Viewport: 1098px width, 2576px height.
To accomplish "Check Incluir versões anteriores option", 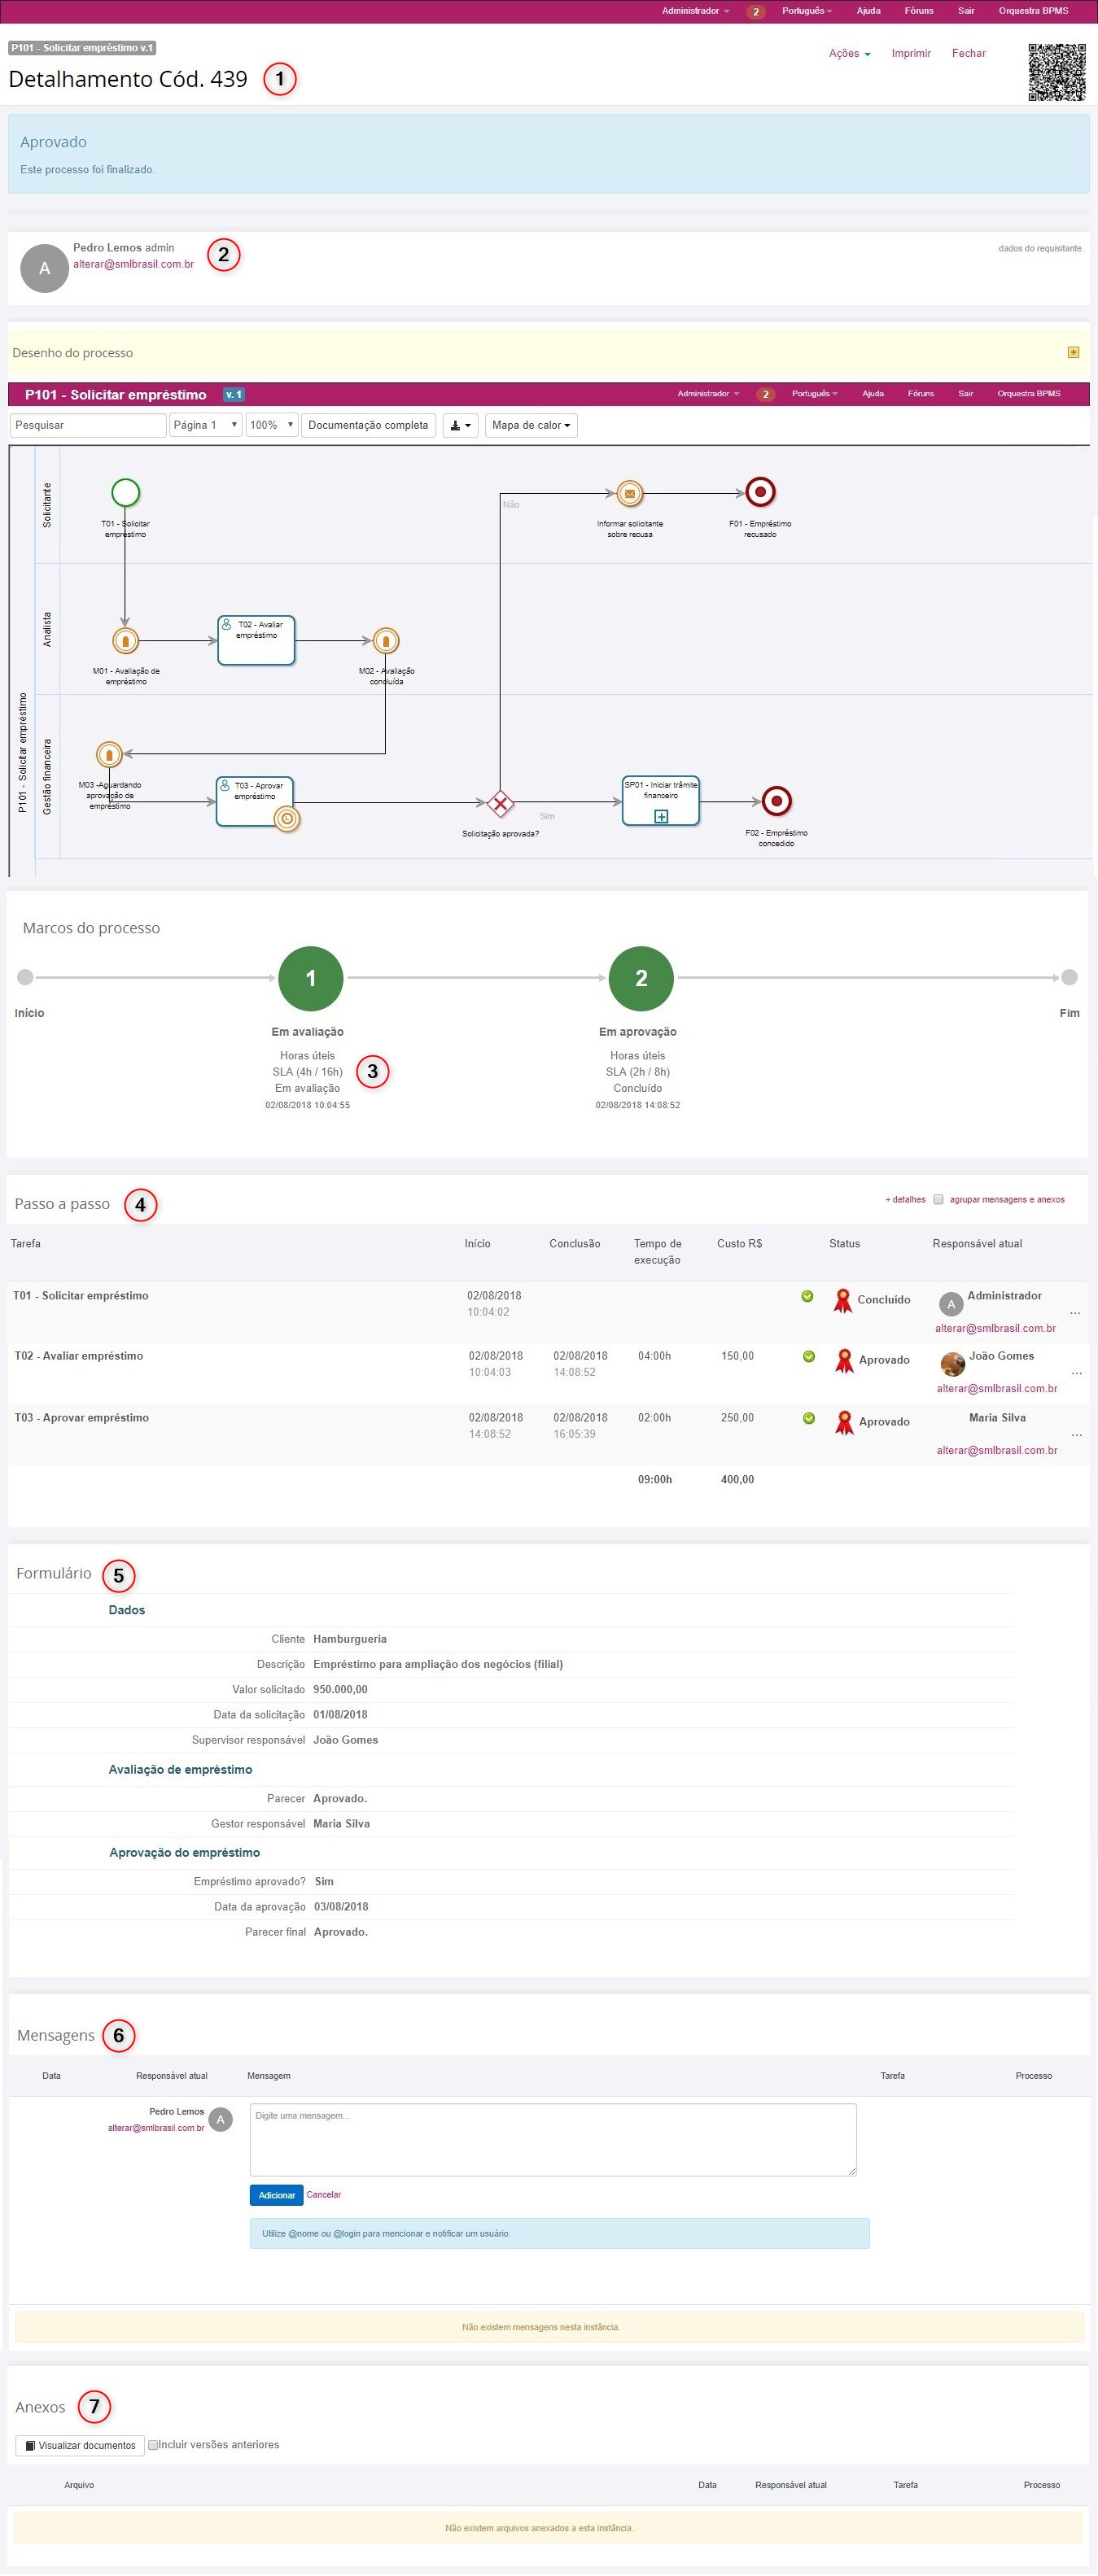I will tap(153, 2444).
